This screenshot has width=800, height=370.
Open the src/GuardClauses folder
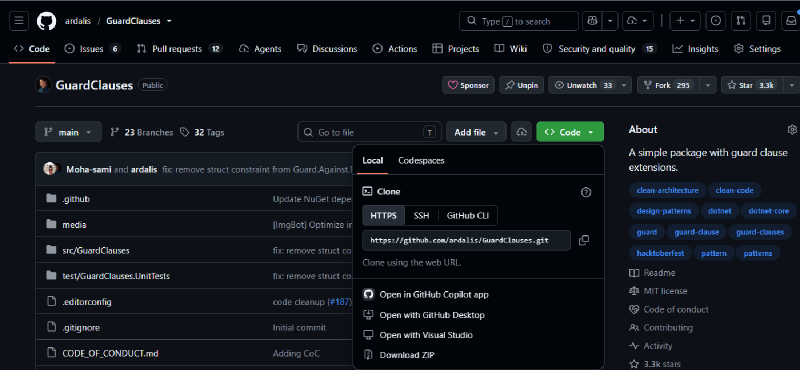(x=96, y=251)
